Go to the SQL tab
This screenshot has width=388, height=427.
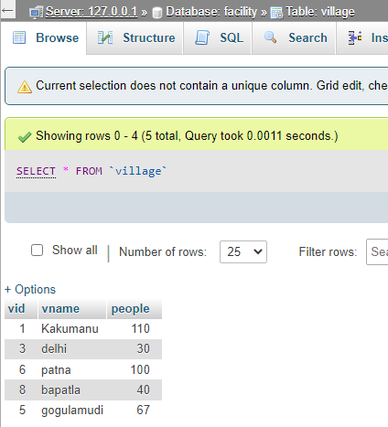218,38
